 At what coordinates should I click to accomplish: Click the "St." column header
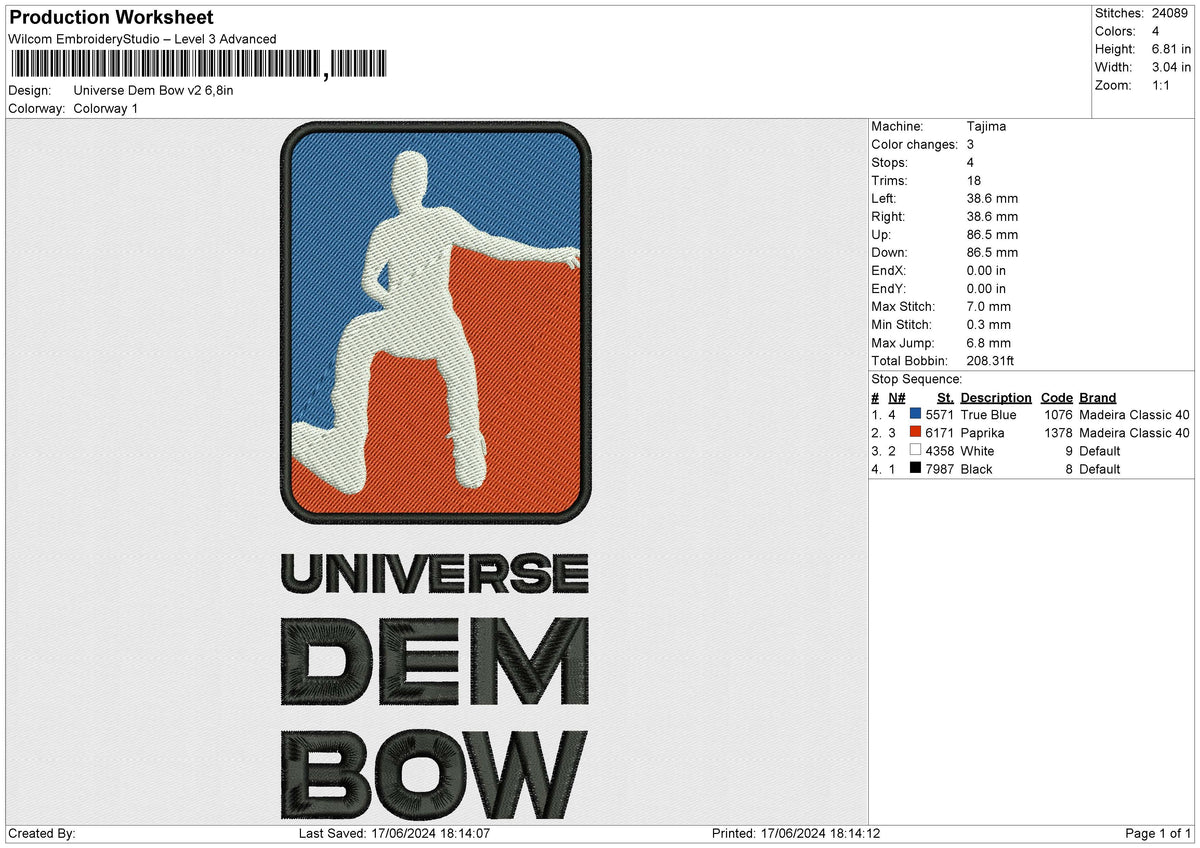coord(945,397)
